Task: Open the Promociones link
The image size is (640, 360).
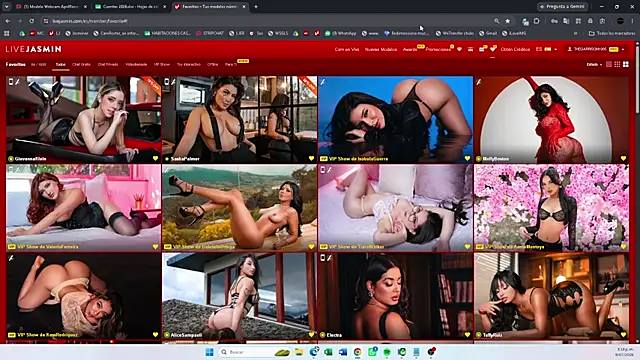Action: pos(438,49)
